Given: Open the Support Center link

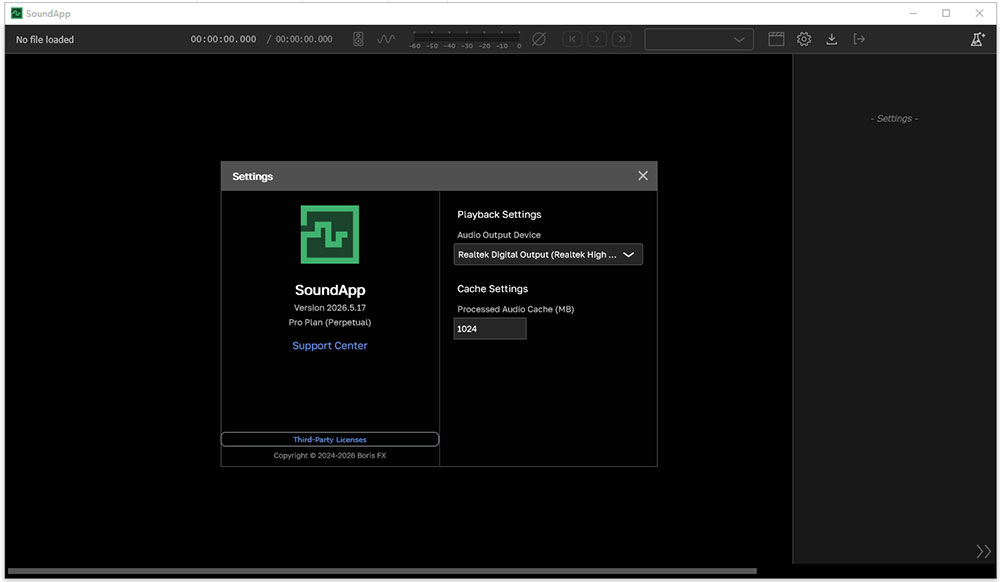Looking at the screenshot, I should (x=330, y=346).
